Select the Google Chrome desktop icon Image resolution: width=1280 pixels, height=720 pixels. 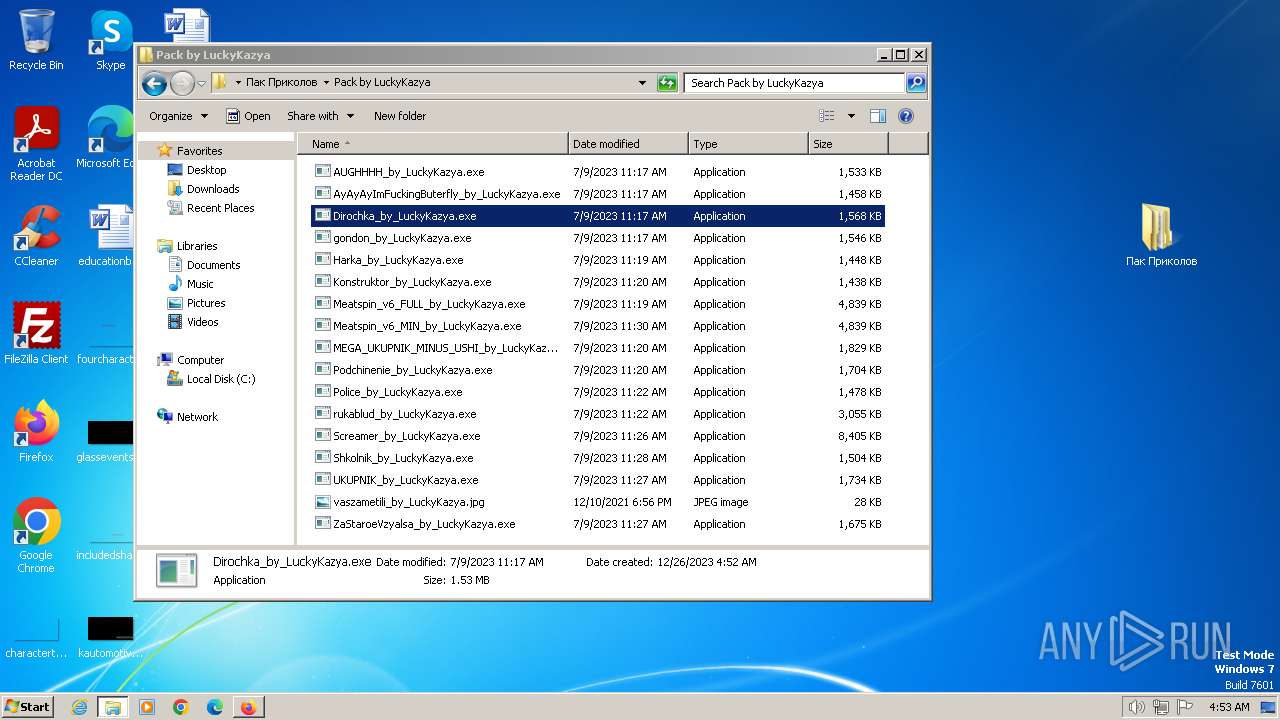[36, 536]
